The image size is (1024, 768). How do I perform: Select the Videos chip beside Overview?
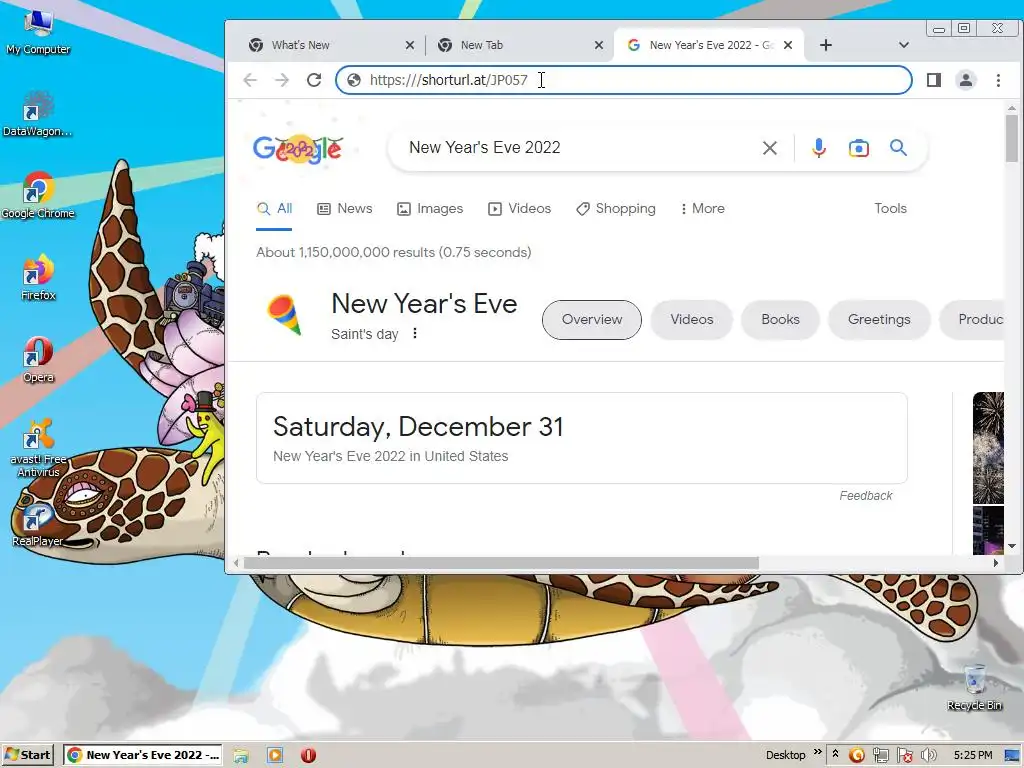[x=692, y=319]
